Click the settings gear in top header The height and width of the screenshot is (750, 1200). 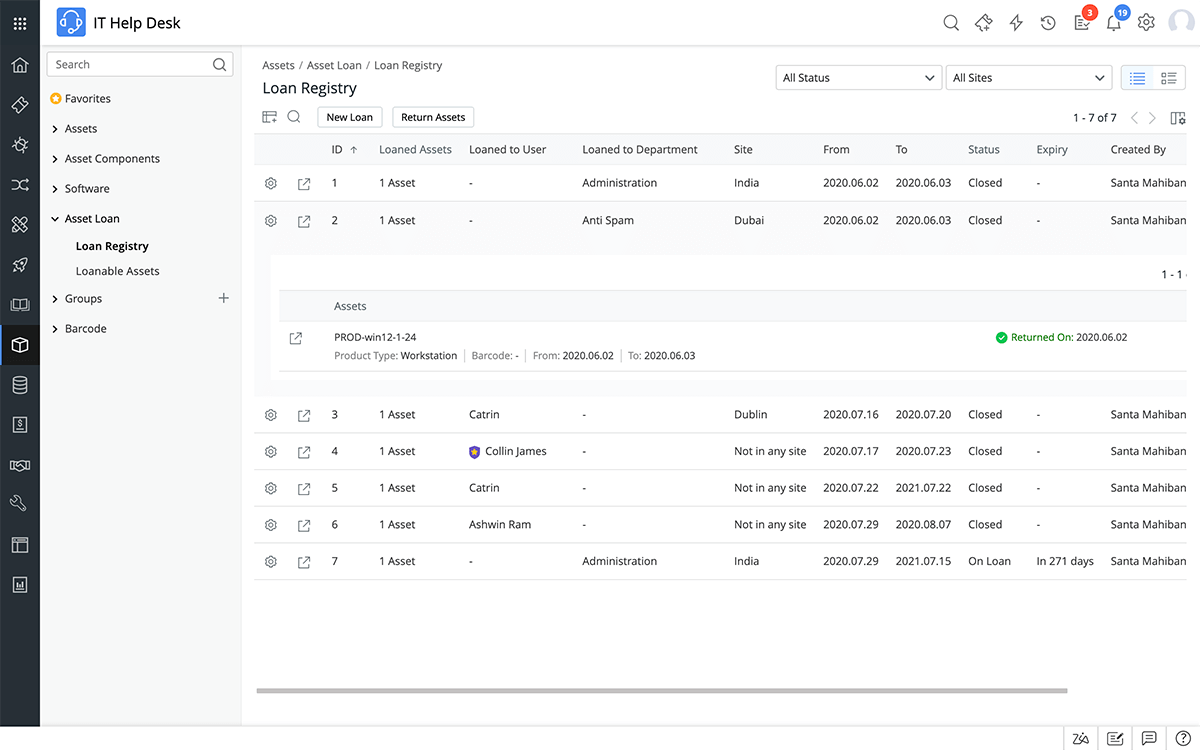click(1146, 23)
